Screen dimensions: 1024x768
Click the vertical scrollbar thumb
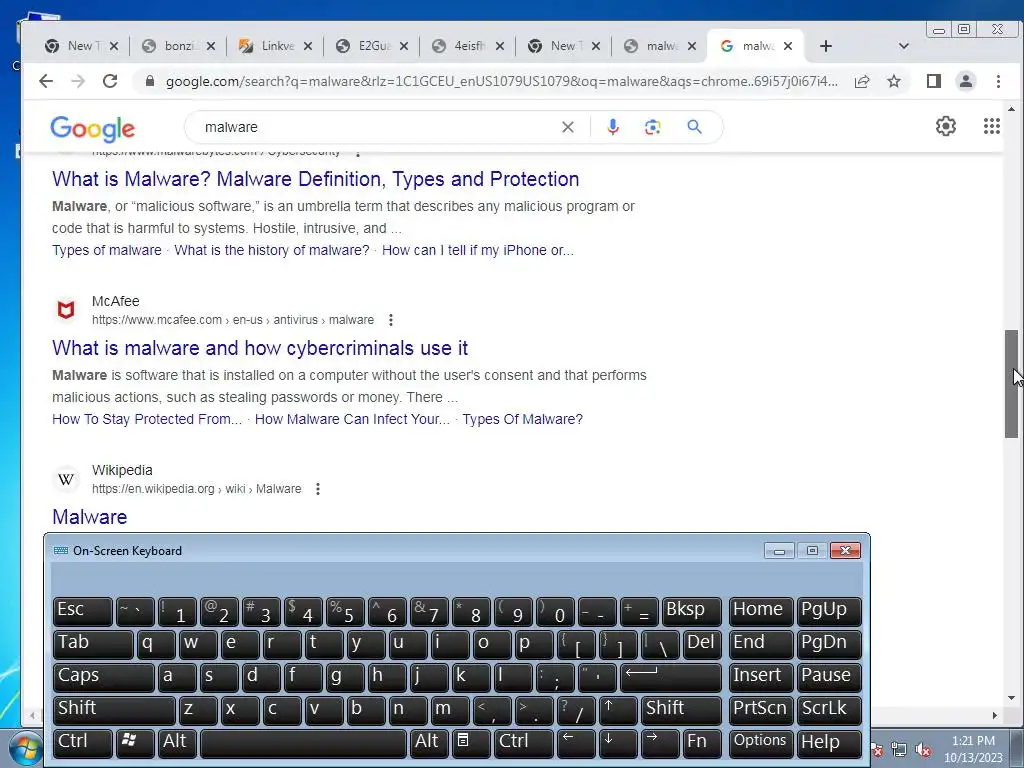pos(1011,384)
